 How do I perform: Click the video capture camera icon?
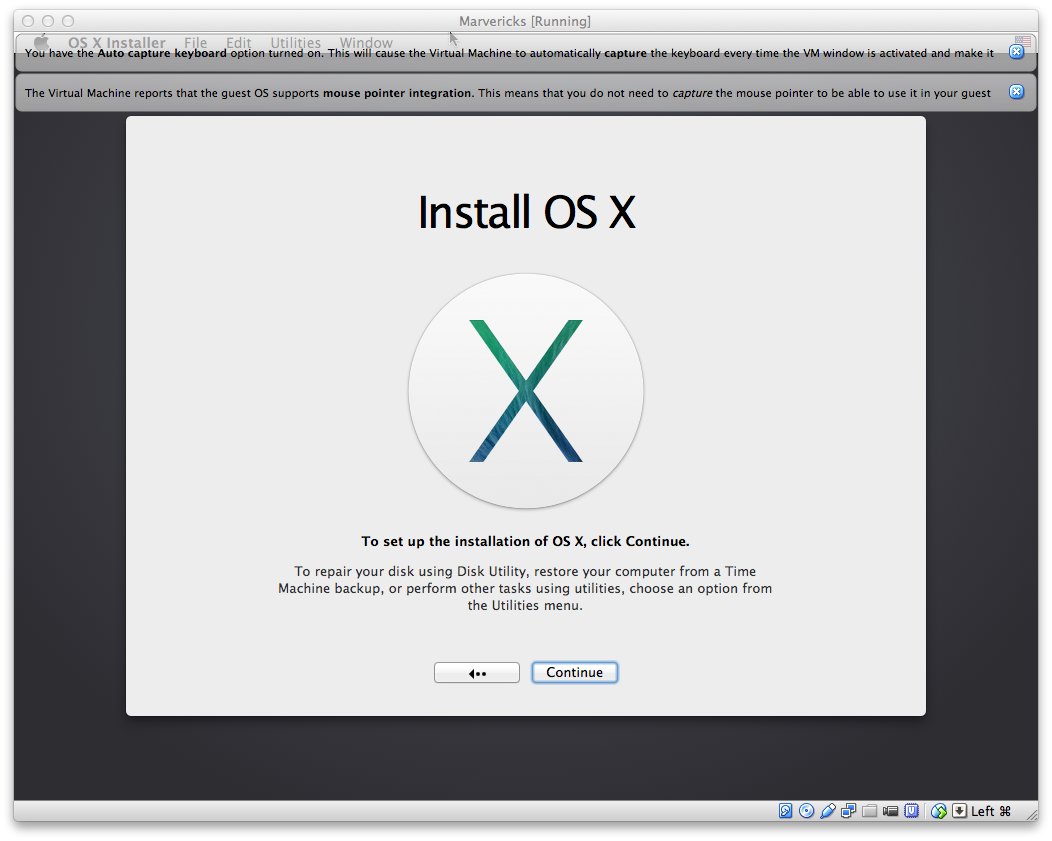click(x=890, y=811)
